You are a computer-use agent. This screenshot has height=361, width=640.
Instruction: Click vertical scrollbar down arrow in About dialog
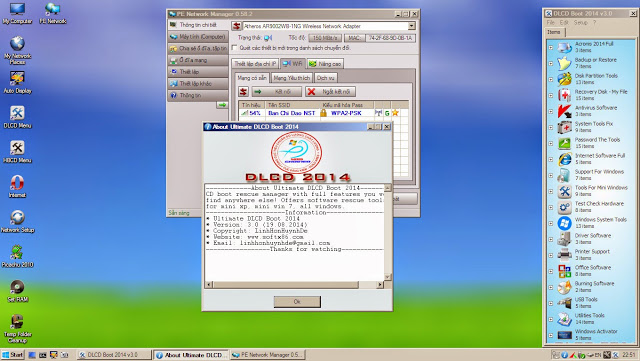(x=387, y=277)
